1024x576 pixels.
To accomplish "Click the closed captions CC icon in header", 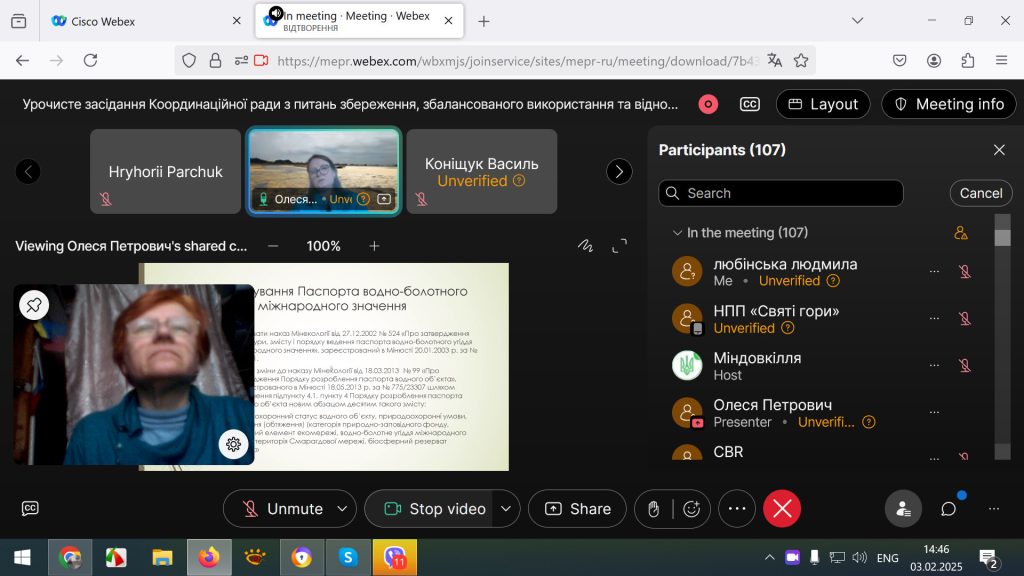I will pyautogui.click(x=749, y=104).
